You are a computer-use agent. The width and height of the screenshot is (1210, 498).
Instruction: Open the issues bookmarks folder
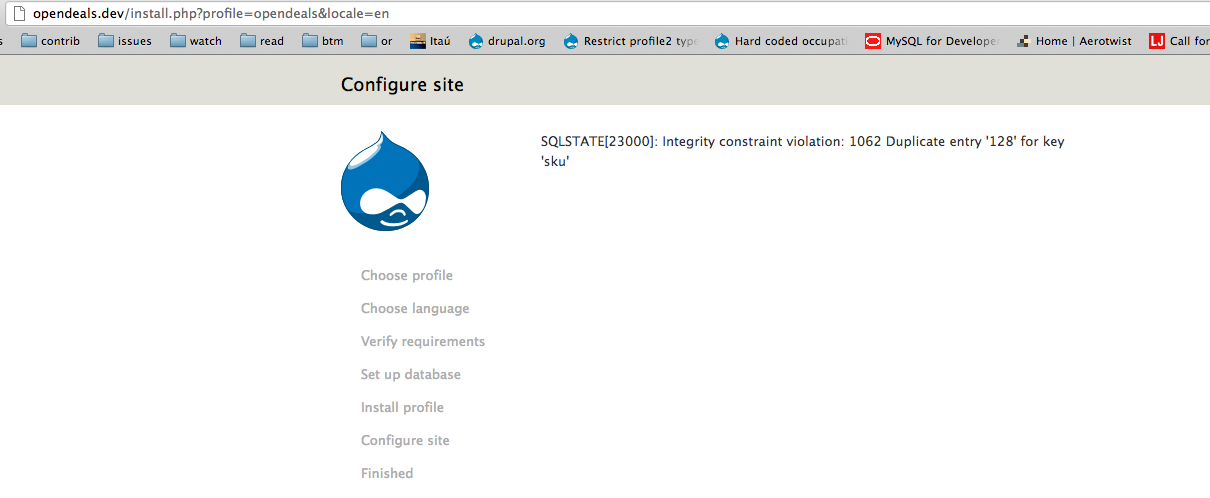(x=125, y=41)
